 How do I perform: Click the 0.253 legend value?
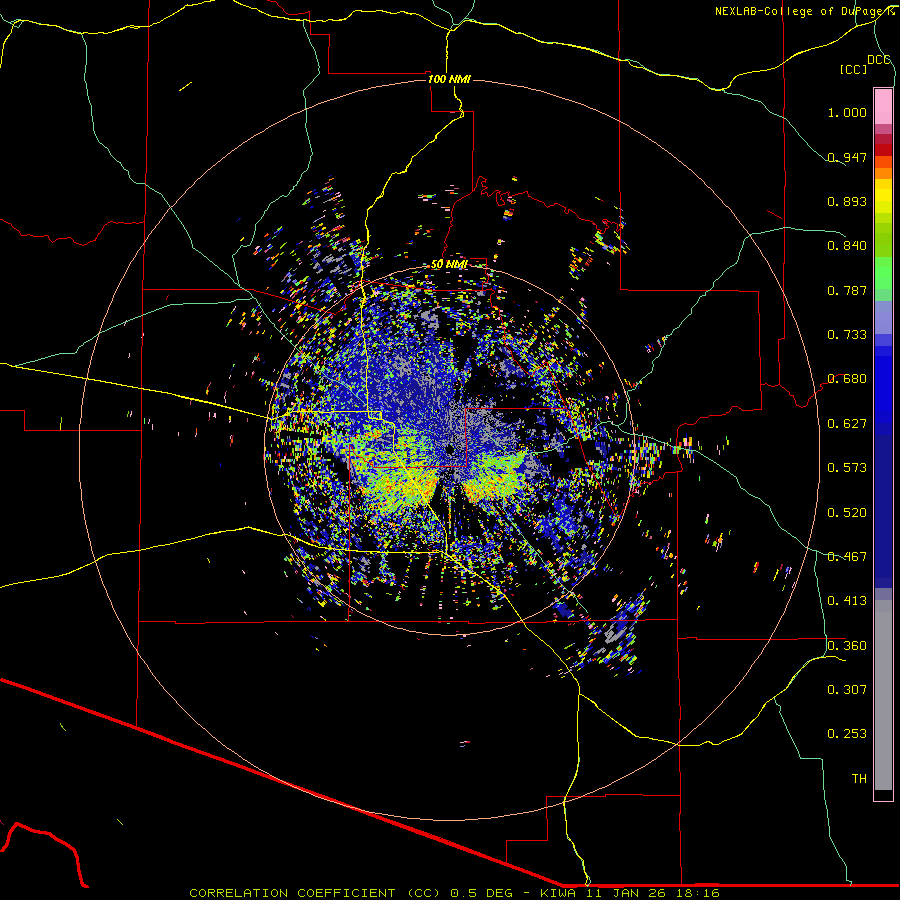847,734
